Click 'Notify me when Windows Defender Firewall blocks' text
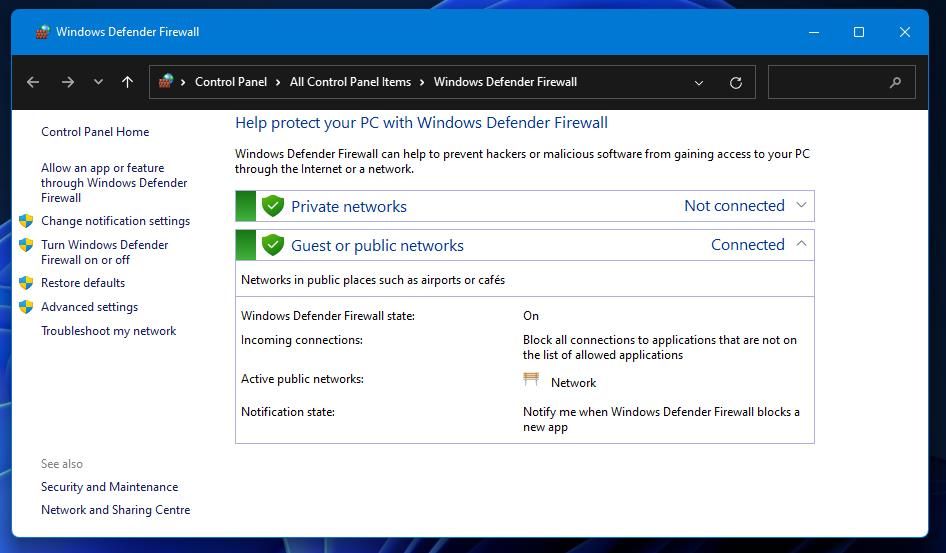The height and width of the screenshot is (553, 946). [661, 419]
